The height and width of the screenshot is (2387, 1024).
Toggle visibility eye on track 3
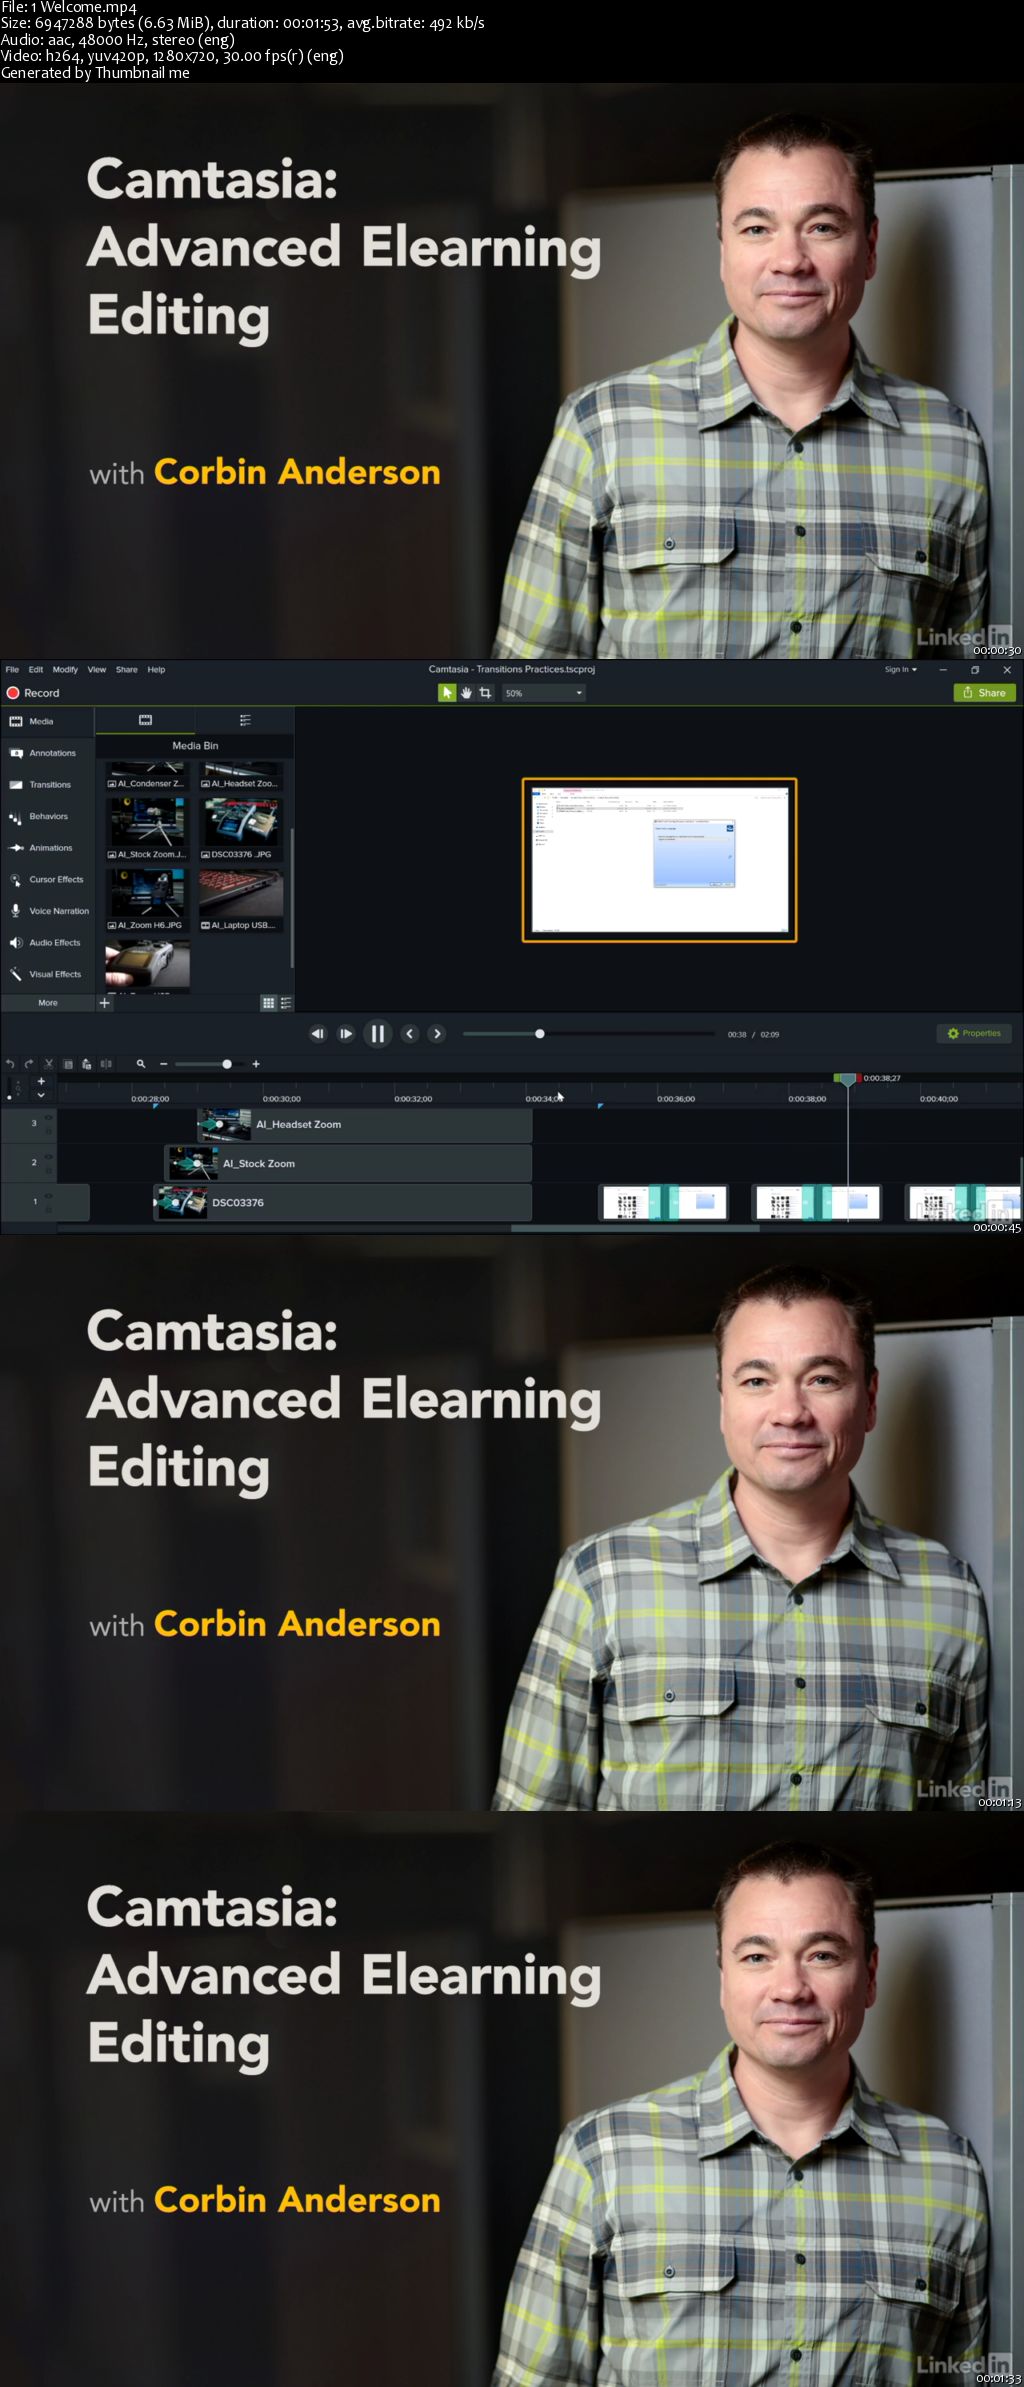coord(48,1118)
